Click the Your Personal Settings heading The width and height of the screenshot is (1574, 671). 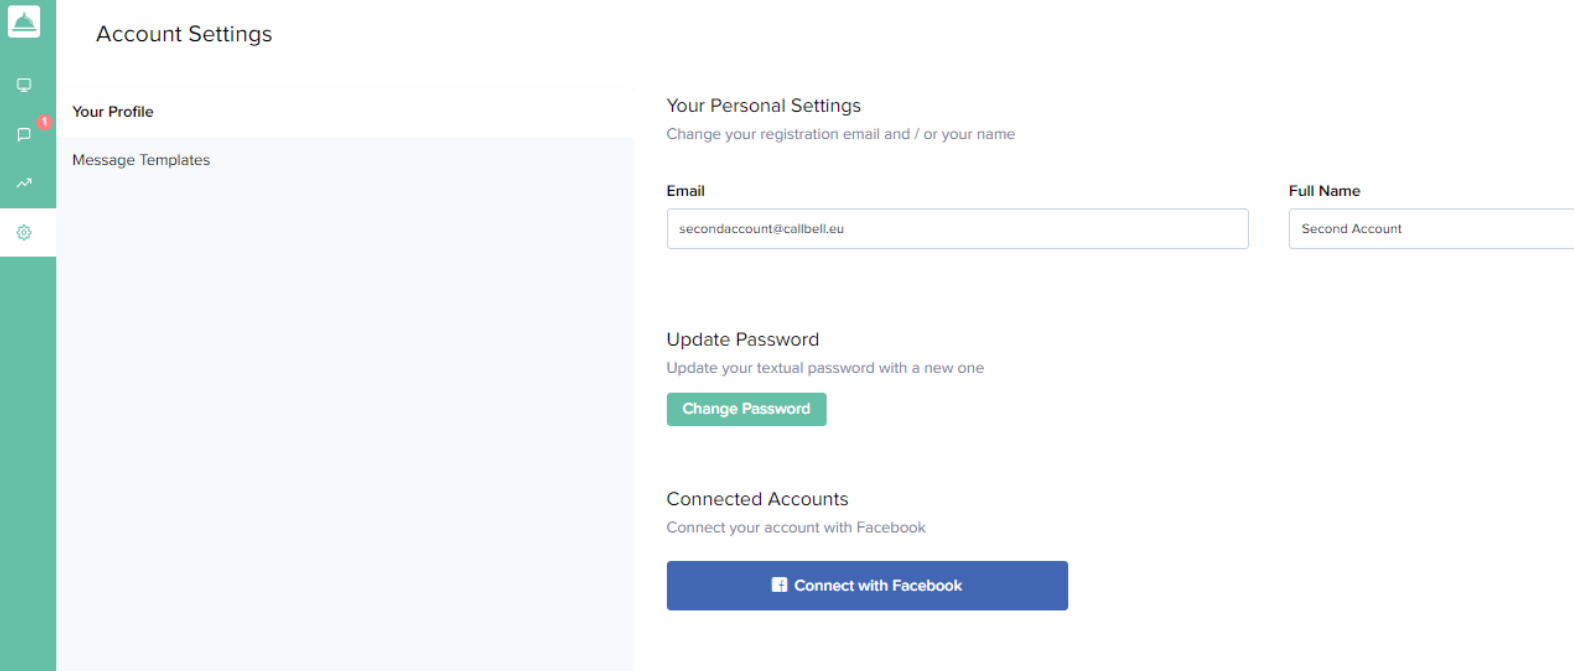(x=763, y=106)
